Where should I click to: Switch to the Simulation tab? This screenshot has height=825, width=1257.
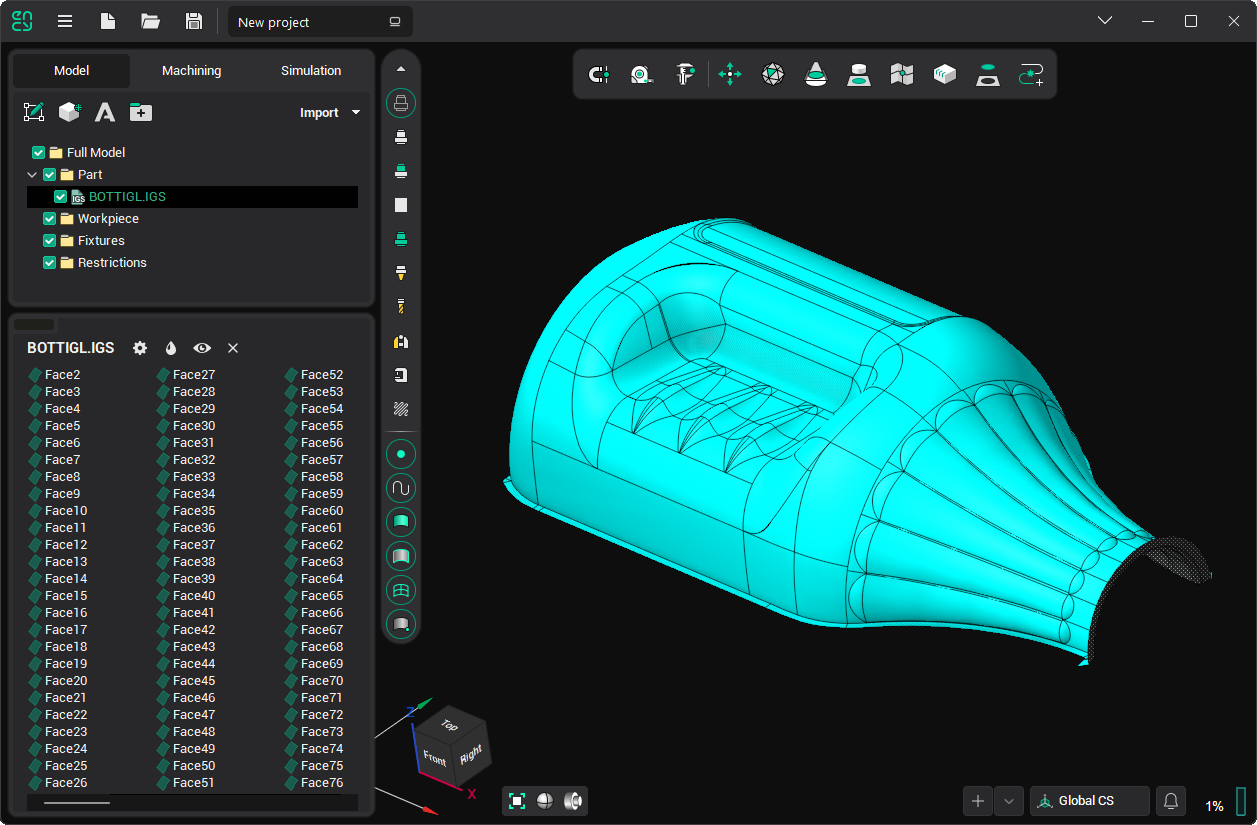point(311,71)
